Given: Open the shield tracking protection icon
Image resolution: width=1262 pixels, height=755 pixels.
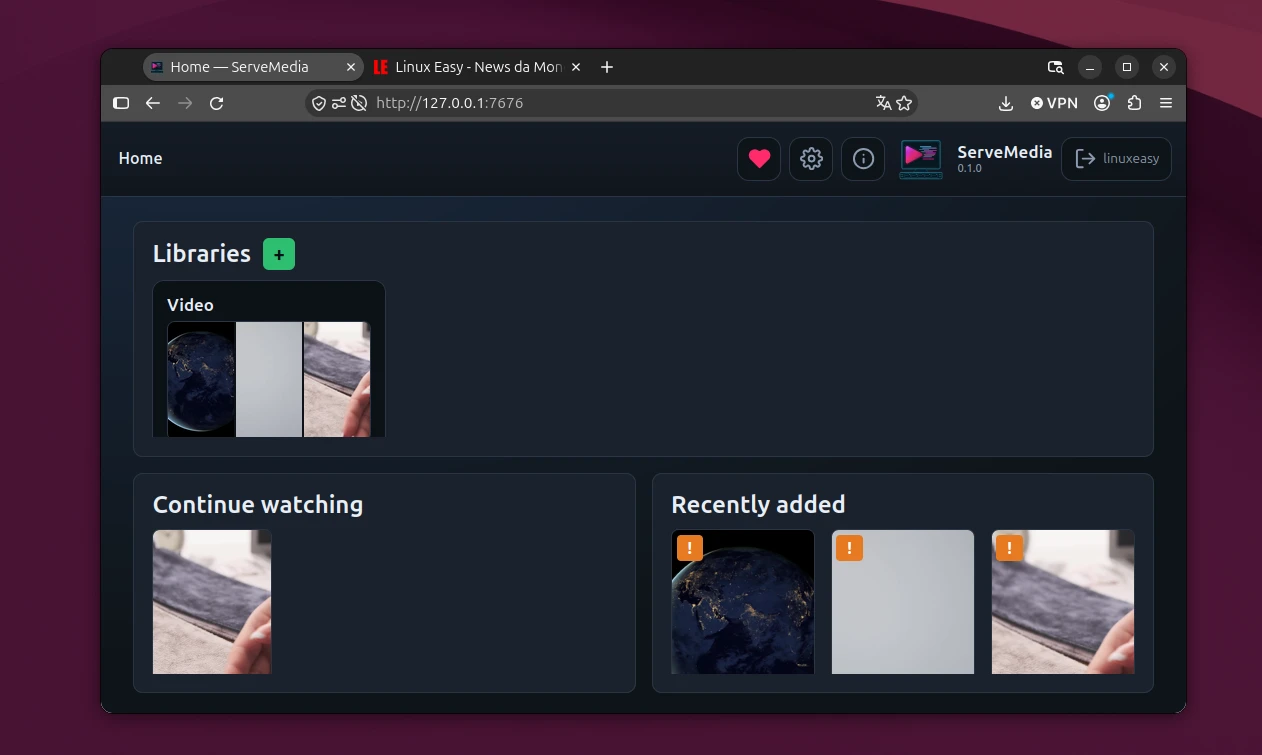Looking at the screenshot, I should (x=319, y=103).
